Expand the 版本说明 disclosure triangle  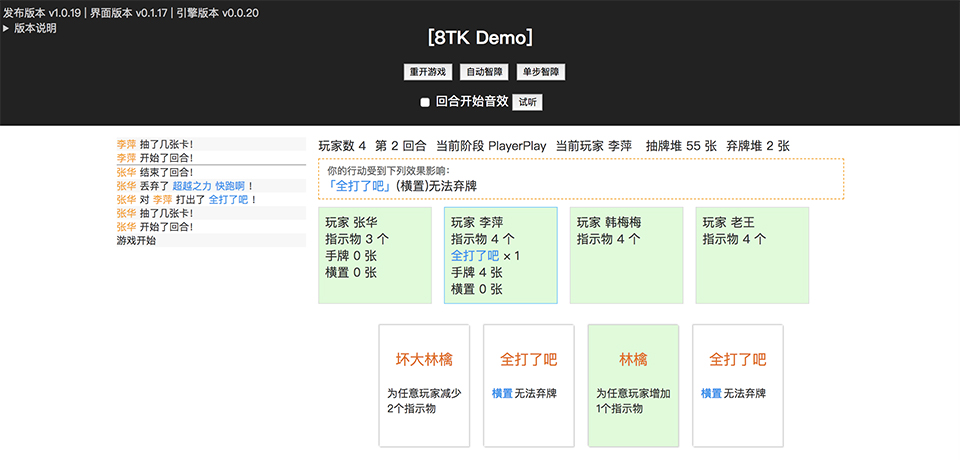pyautogui.click(x=6, y=28)
